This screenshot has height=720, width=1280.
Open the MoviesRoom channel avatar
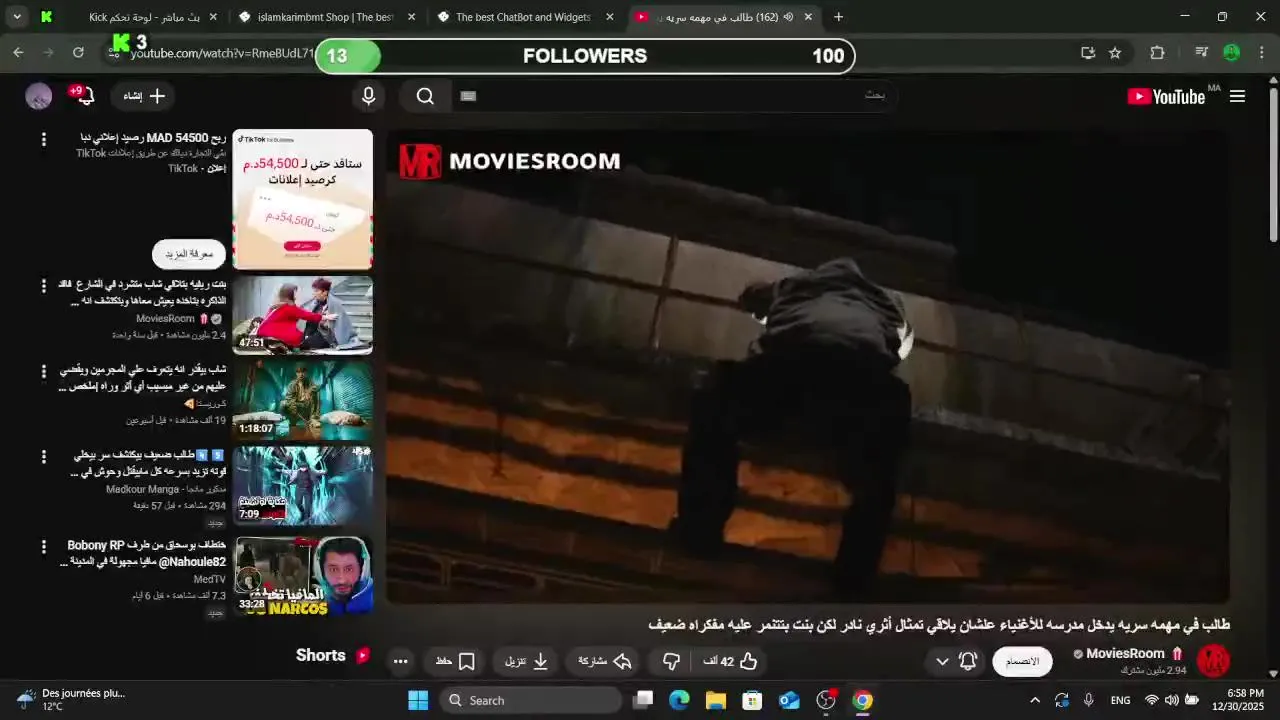[x=1213, y=660]
